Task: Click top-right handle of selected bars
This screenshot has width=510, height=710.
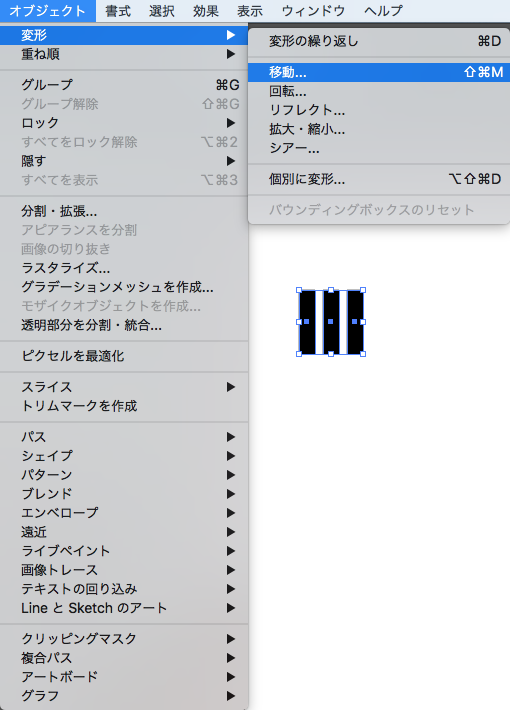Action: pyautogui.click(x=363, y=290)
